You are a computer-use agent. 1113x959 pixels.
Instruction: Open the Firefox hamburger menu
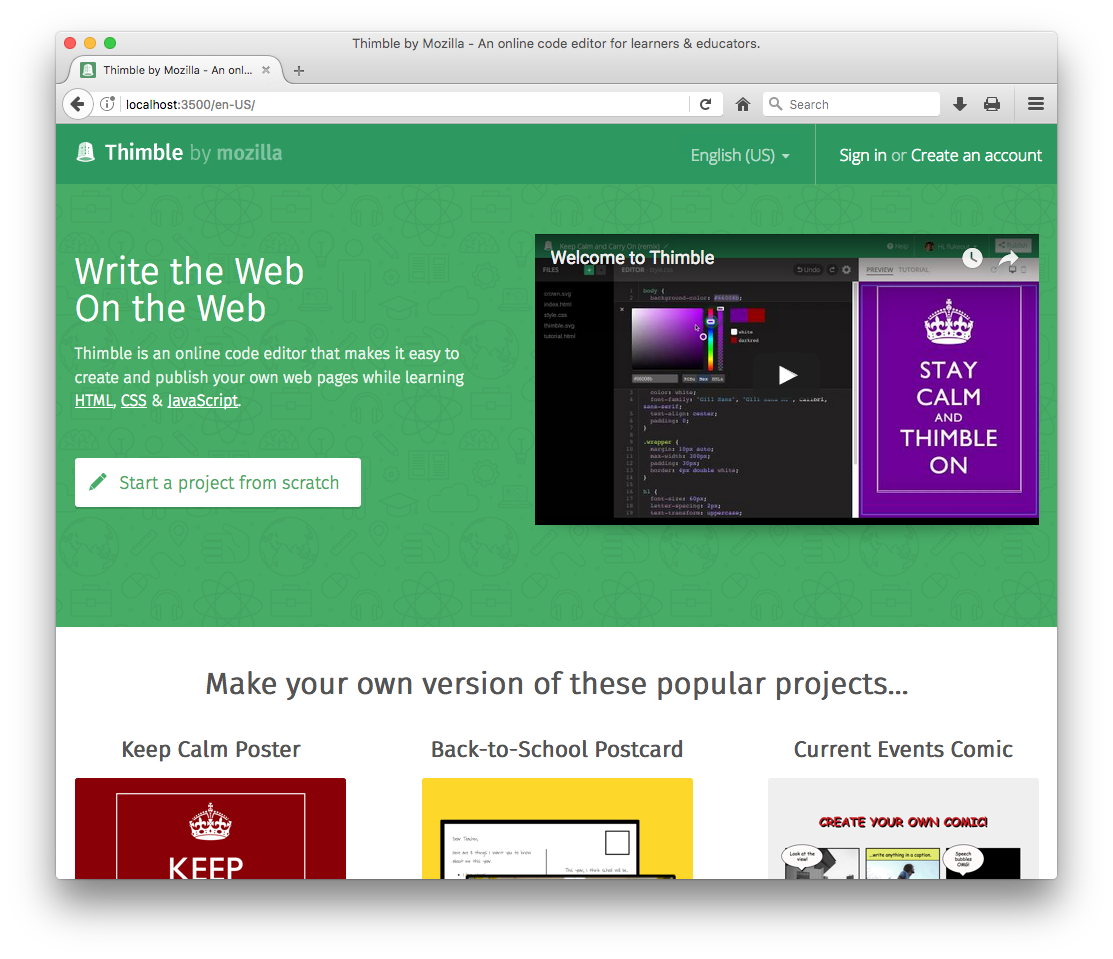pyautogui.click(x=1035, y=103)
